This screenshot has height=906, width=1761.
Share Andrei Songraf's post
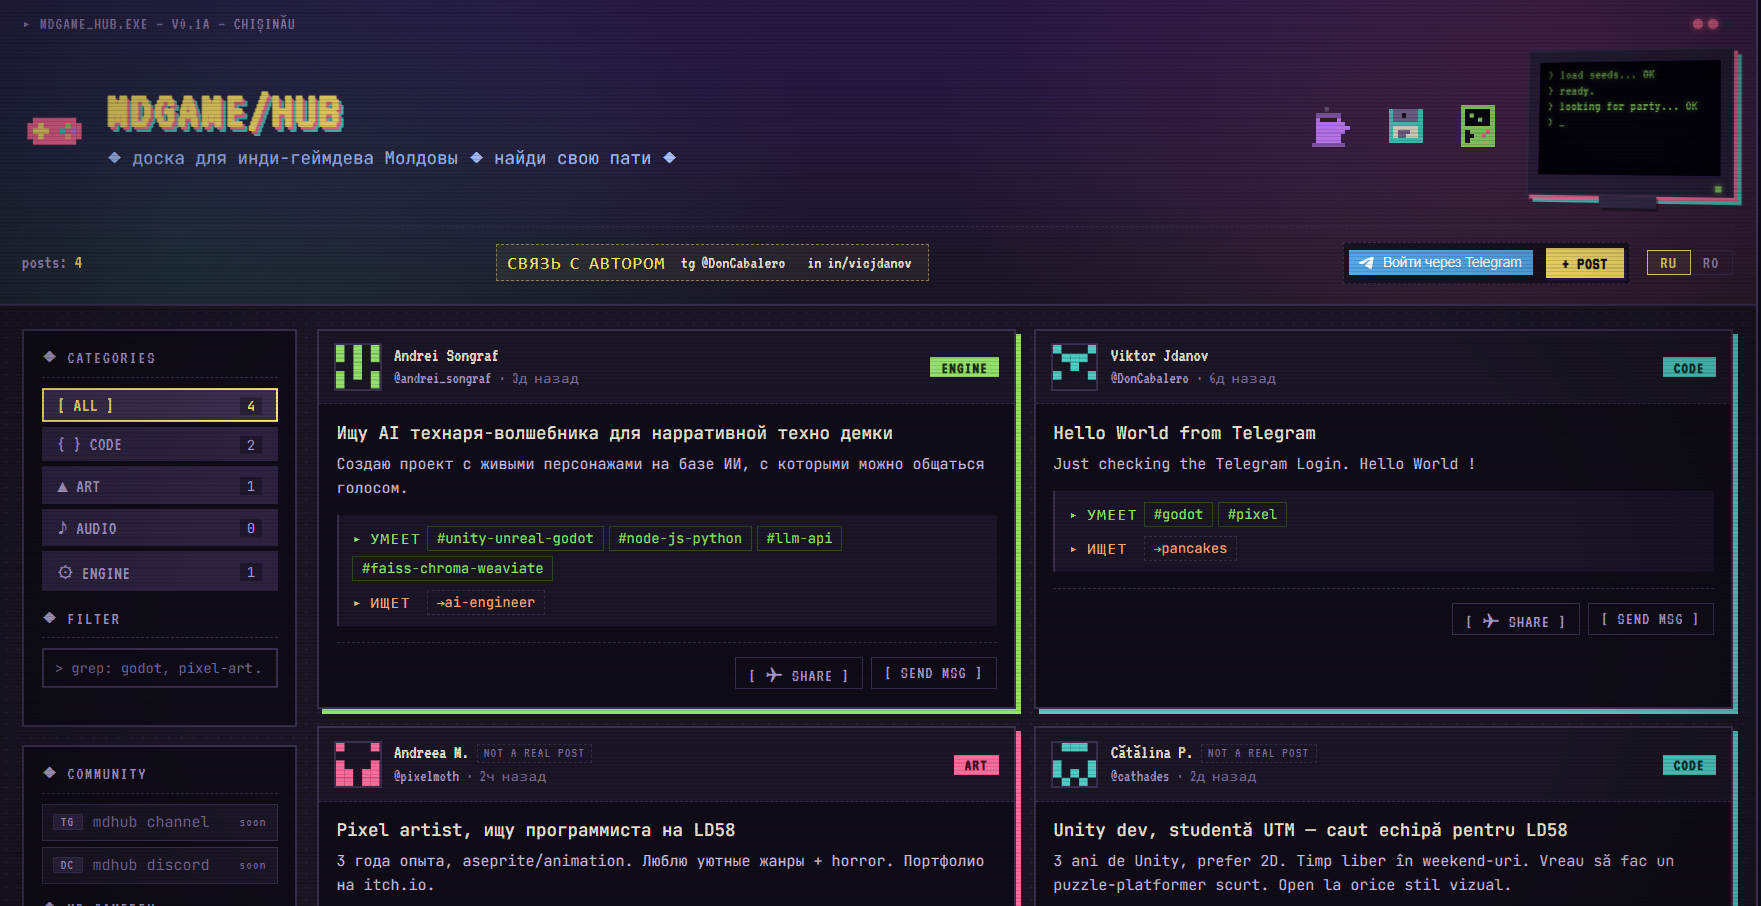(798, 675)
